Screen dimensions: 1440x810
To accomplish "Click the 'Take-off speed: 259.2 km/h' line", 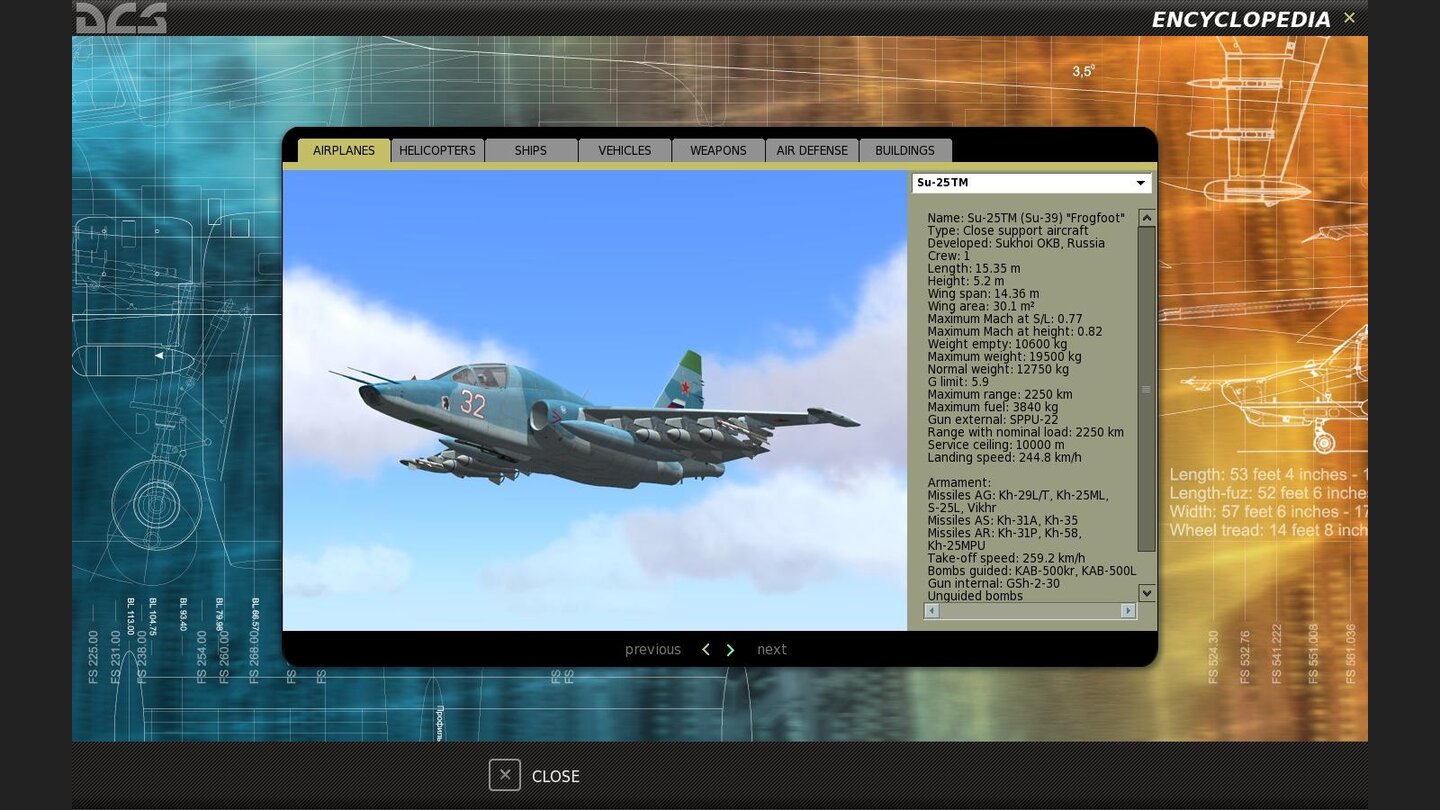I will (x=1006, y=558).
